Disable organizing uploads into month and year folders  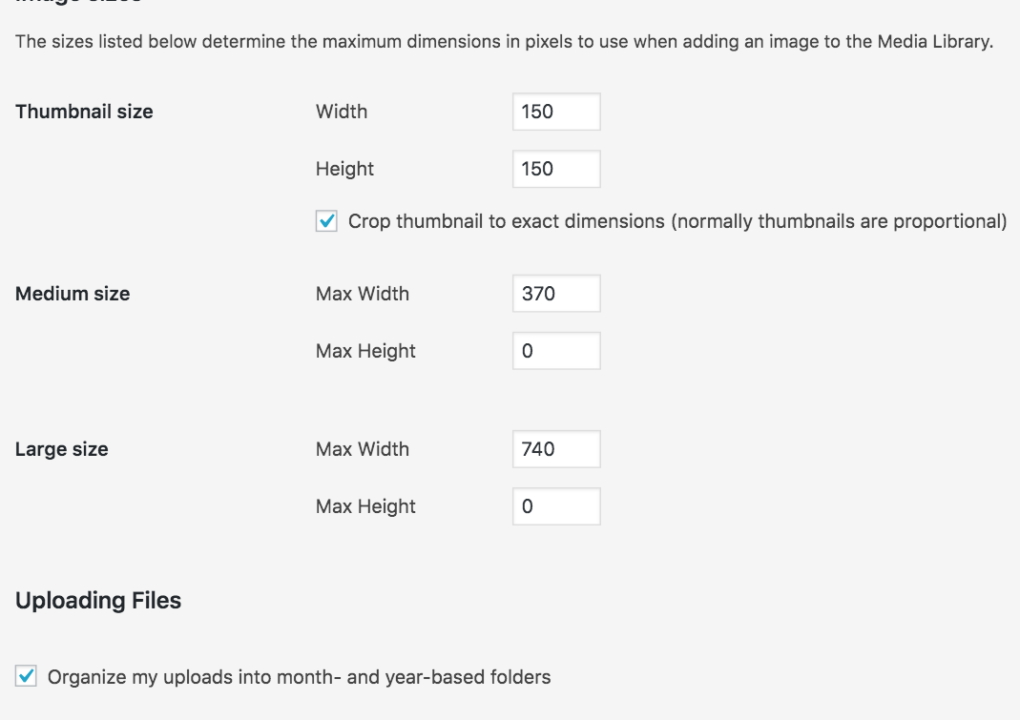pos(26,677)
